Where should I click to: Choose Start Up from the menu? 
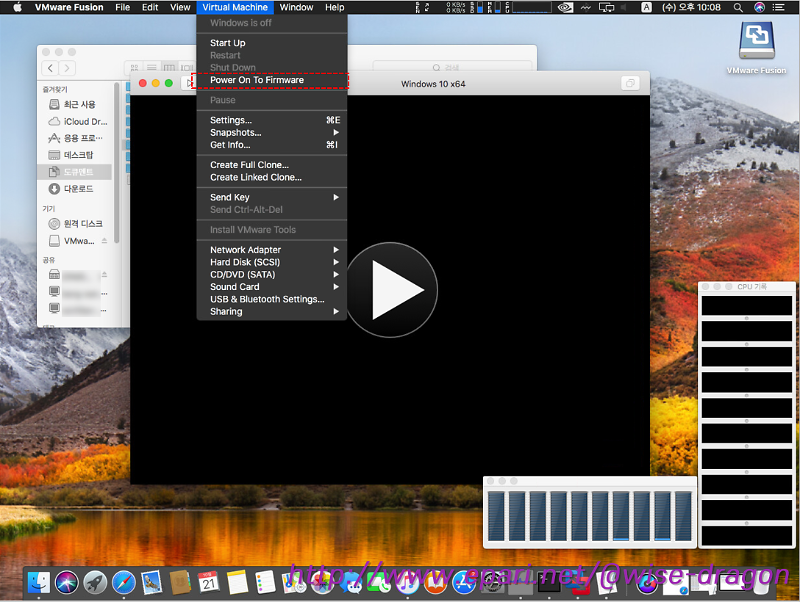tap(271, 43)
